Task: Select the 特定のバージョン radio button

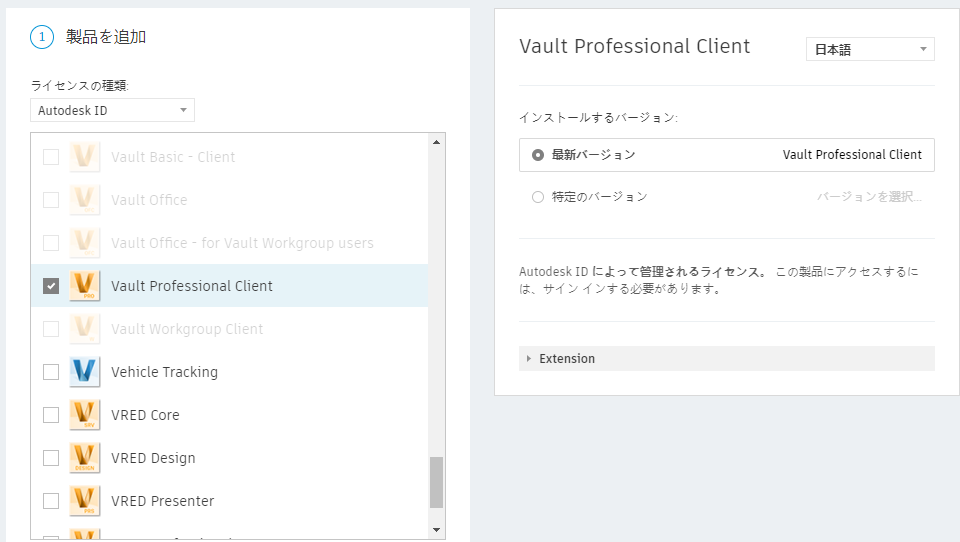Action: coord(538,197)
